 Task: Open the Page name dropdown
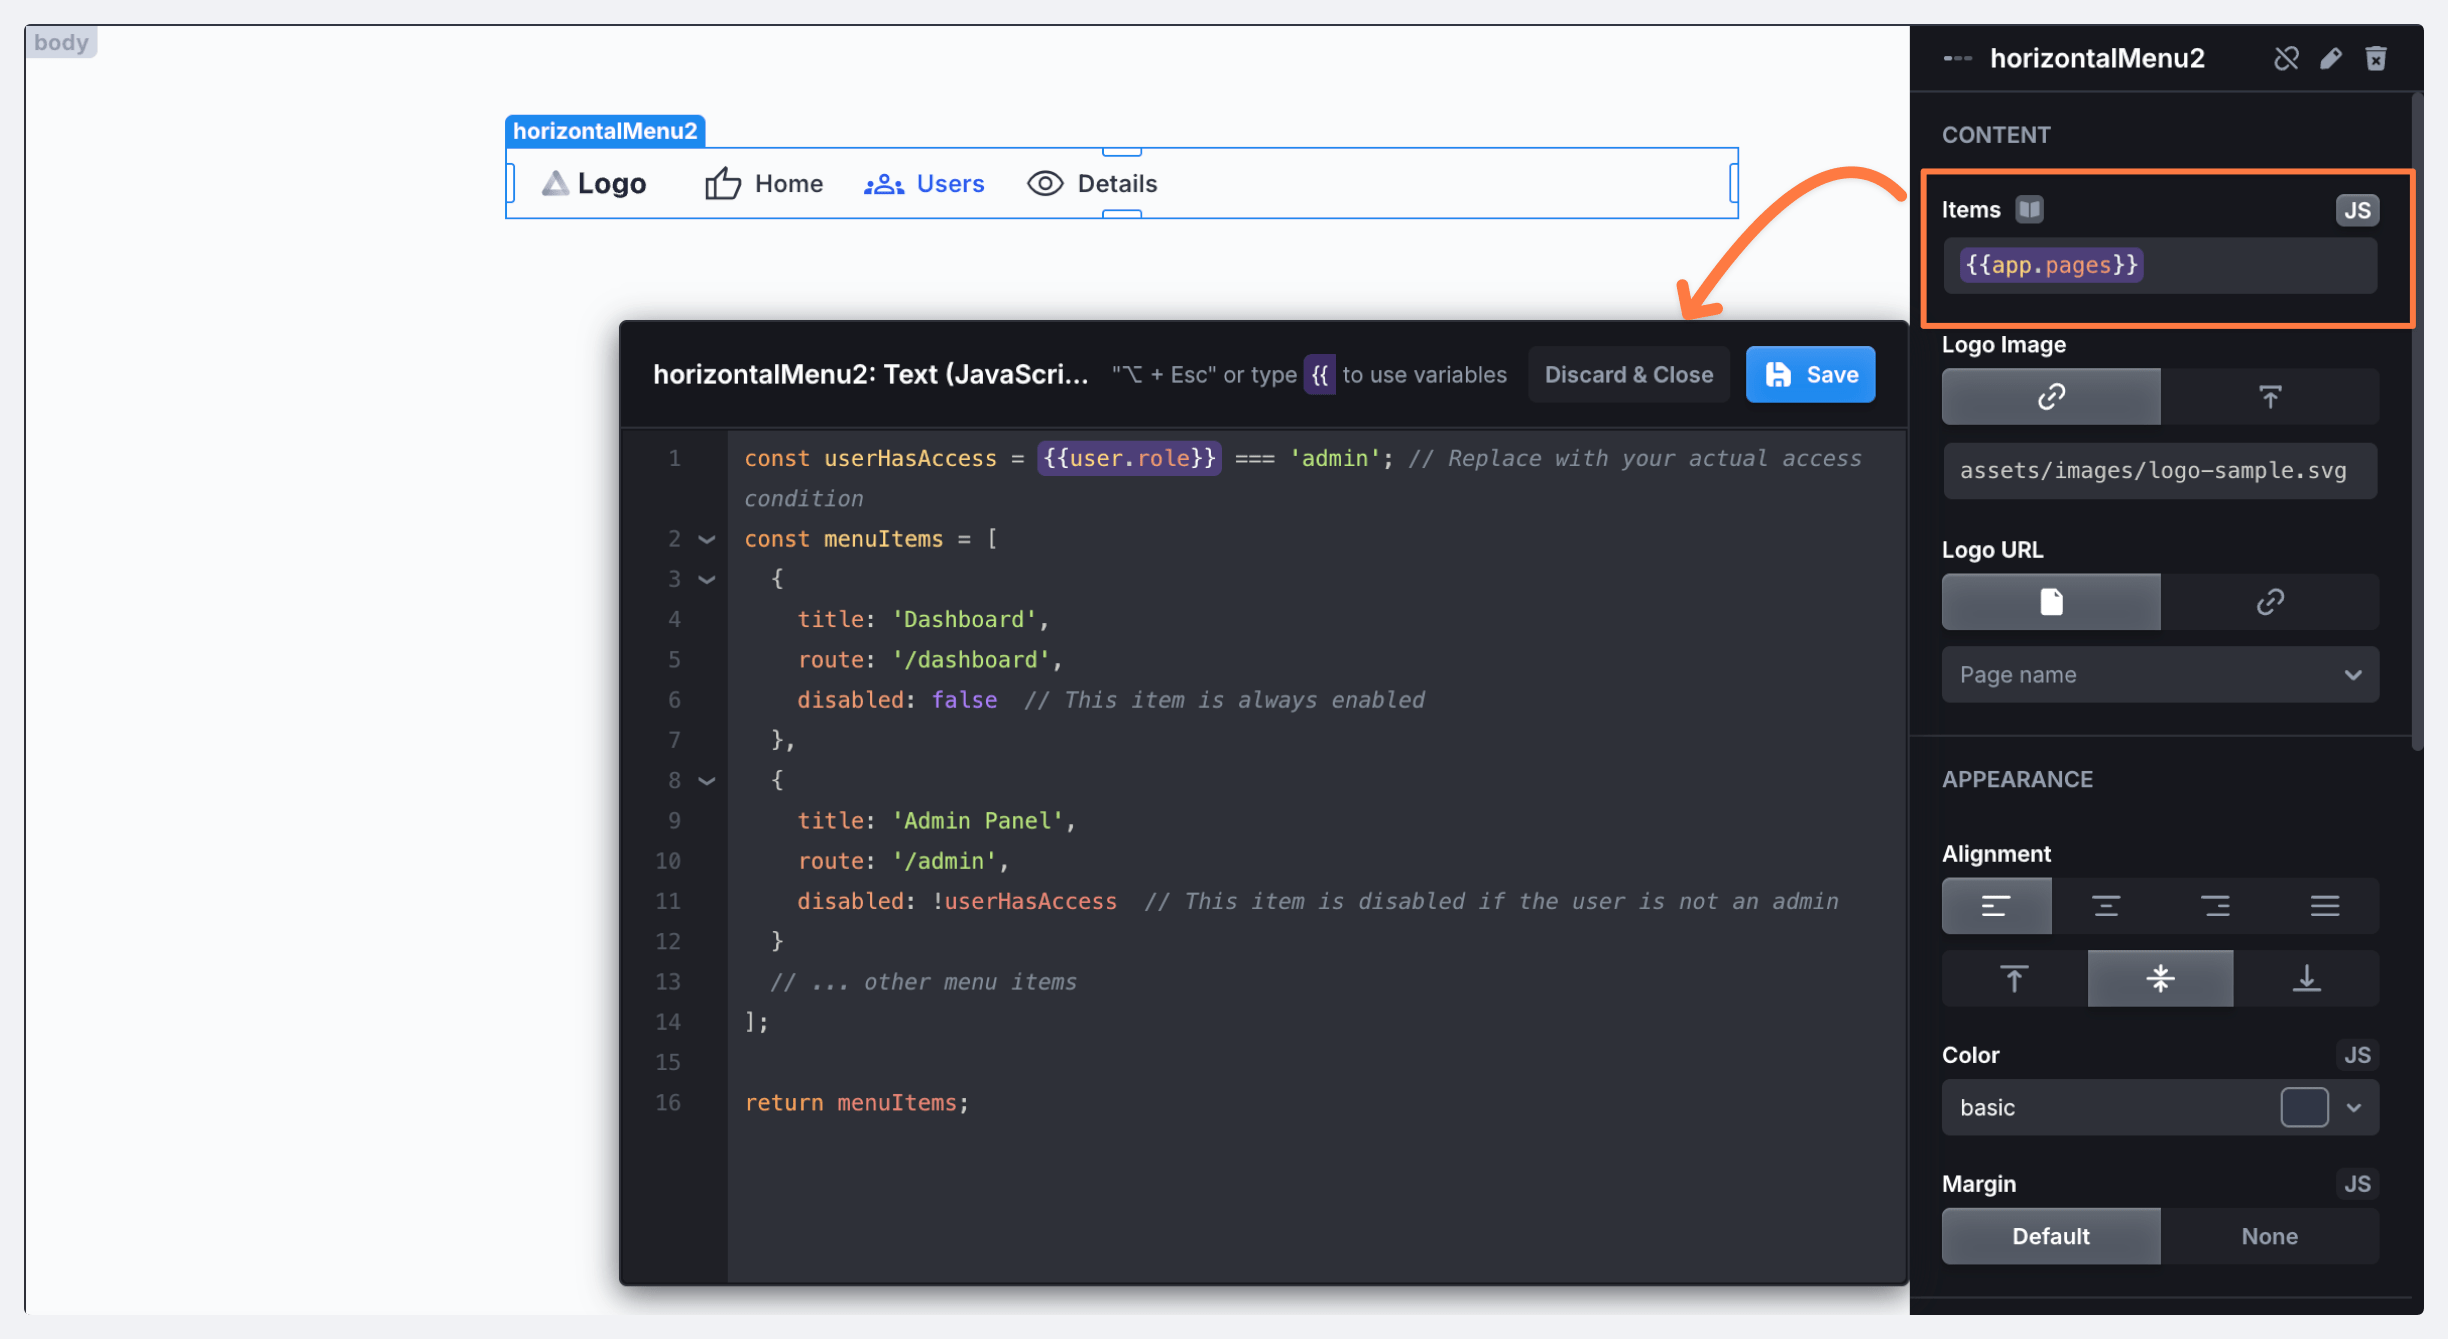(x=2160, y=675)
